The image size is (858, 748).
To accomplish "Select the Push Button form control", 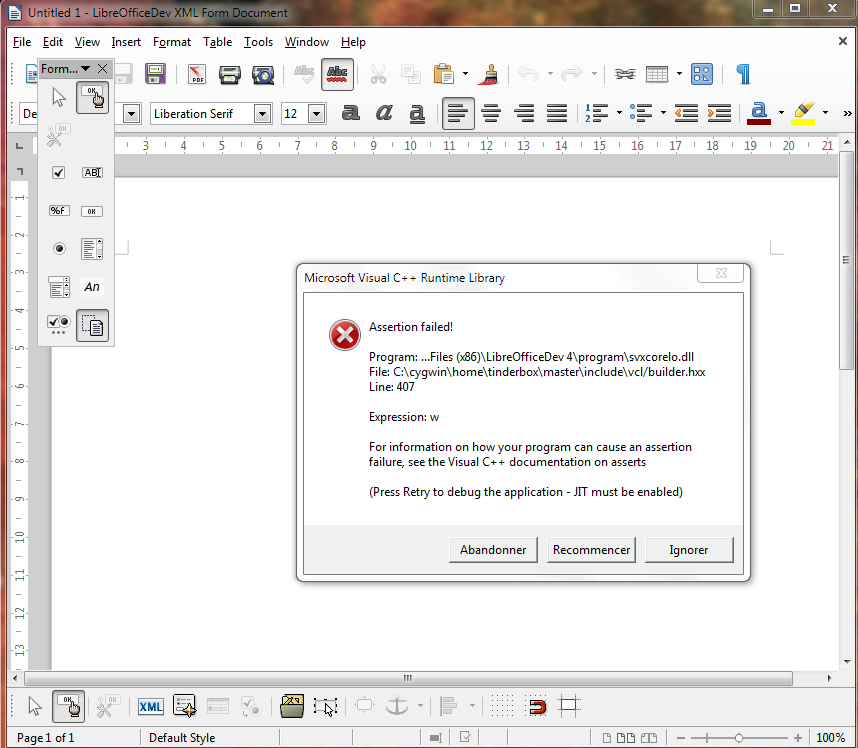I will coord(92,211).
